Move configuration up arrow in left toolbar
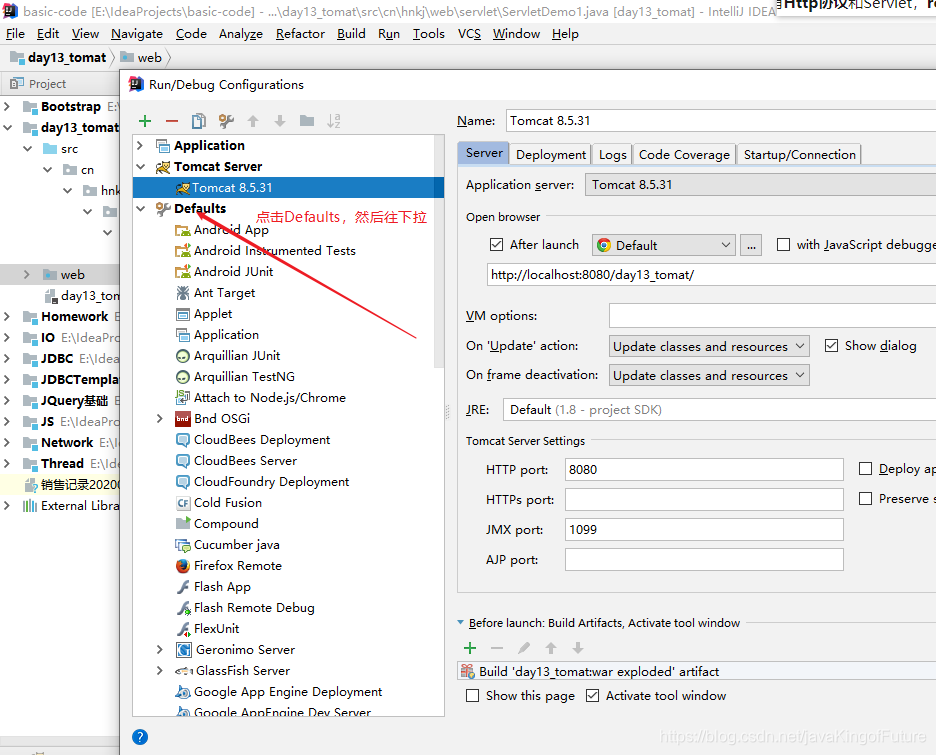Image resolution: width=936 pixels, height=755 pixels. pos(253,121)
